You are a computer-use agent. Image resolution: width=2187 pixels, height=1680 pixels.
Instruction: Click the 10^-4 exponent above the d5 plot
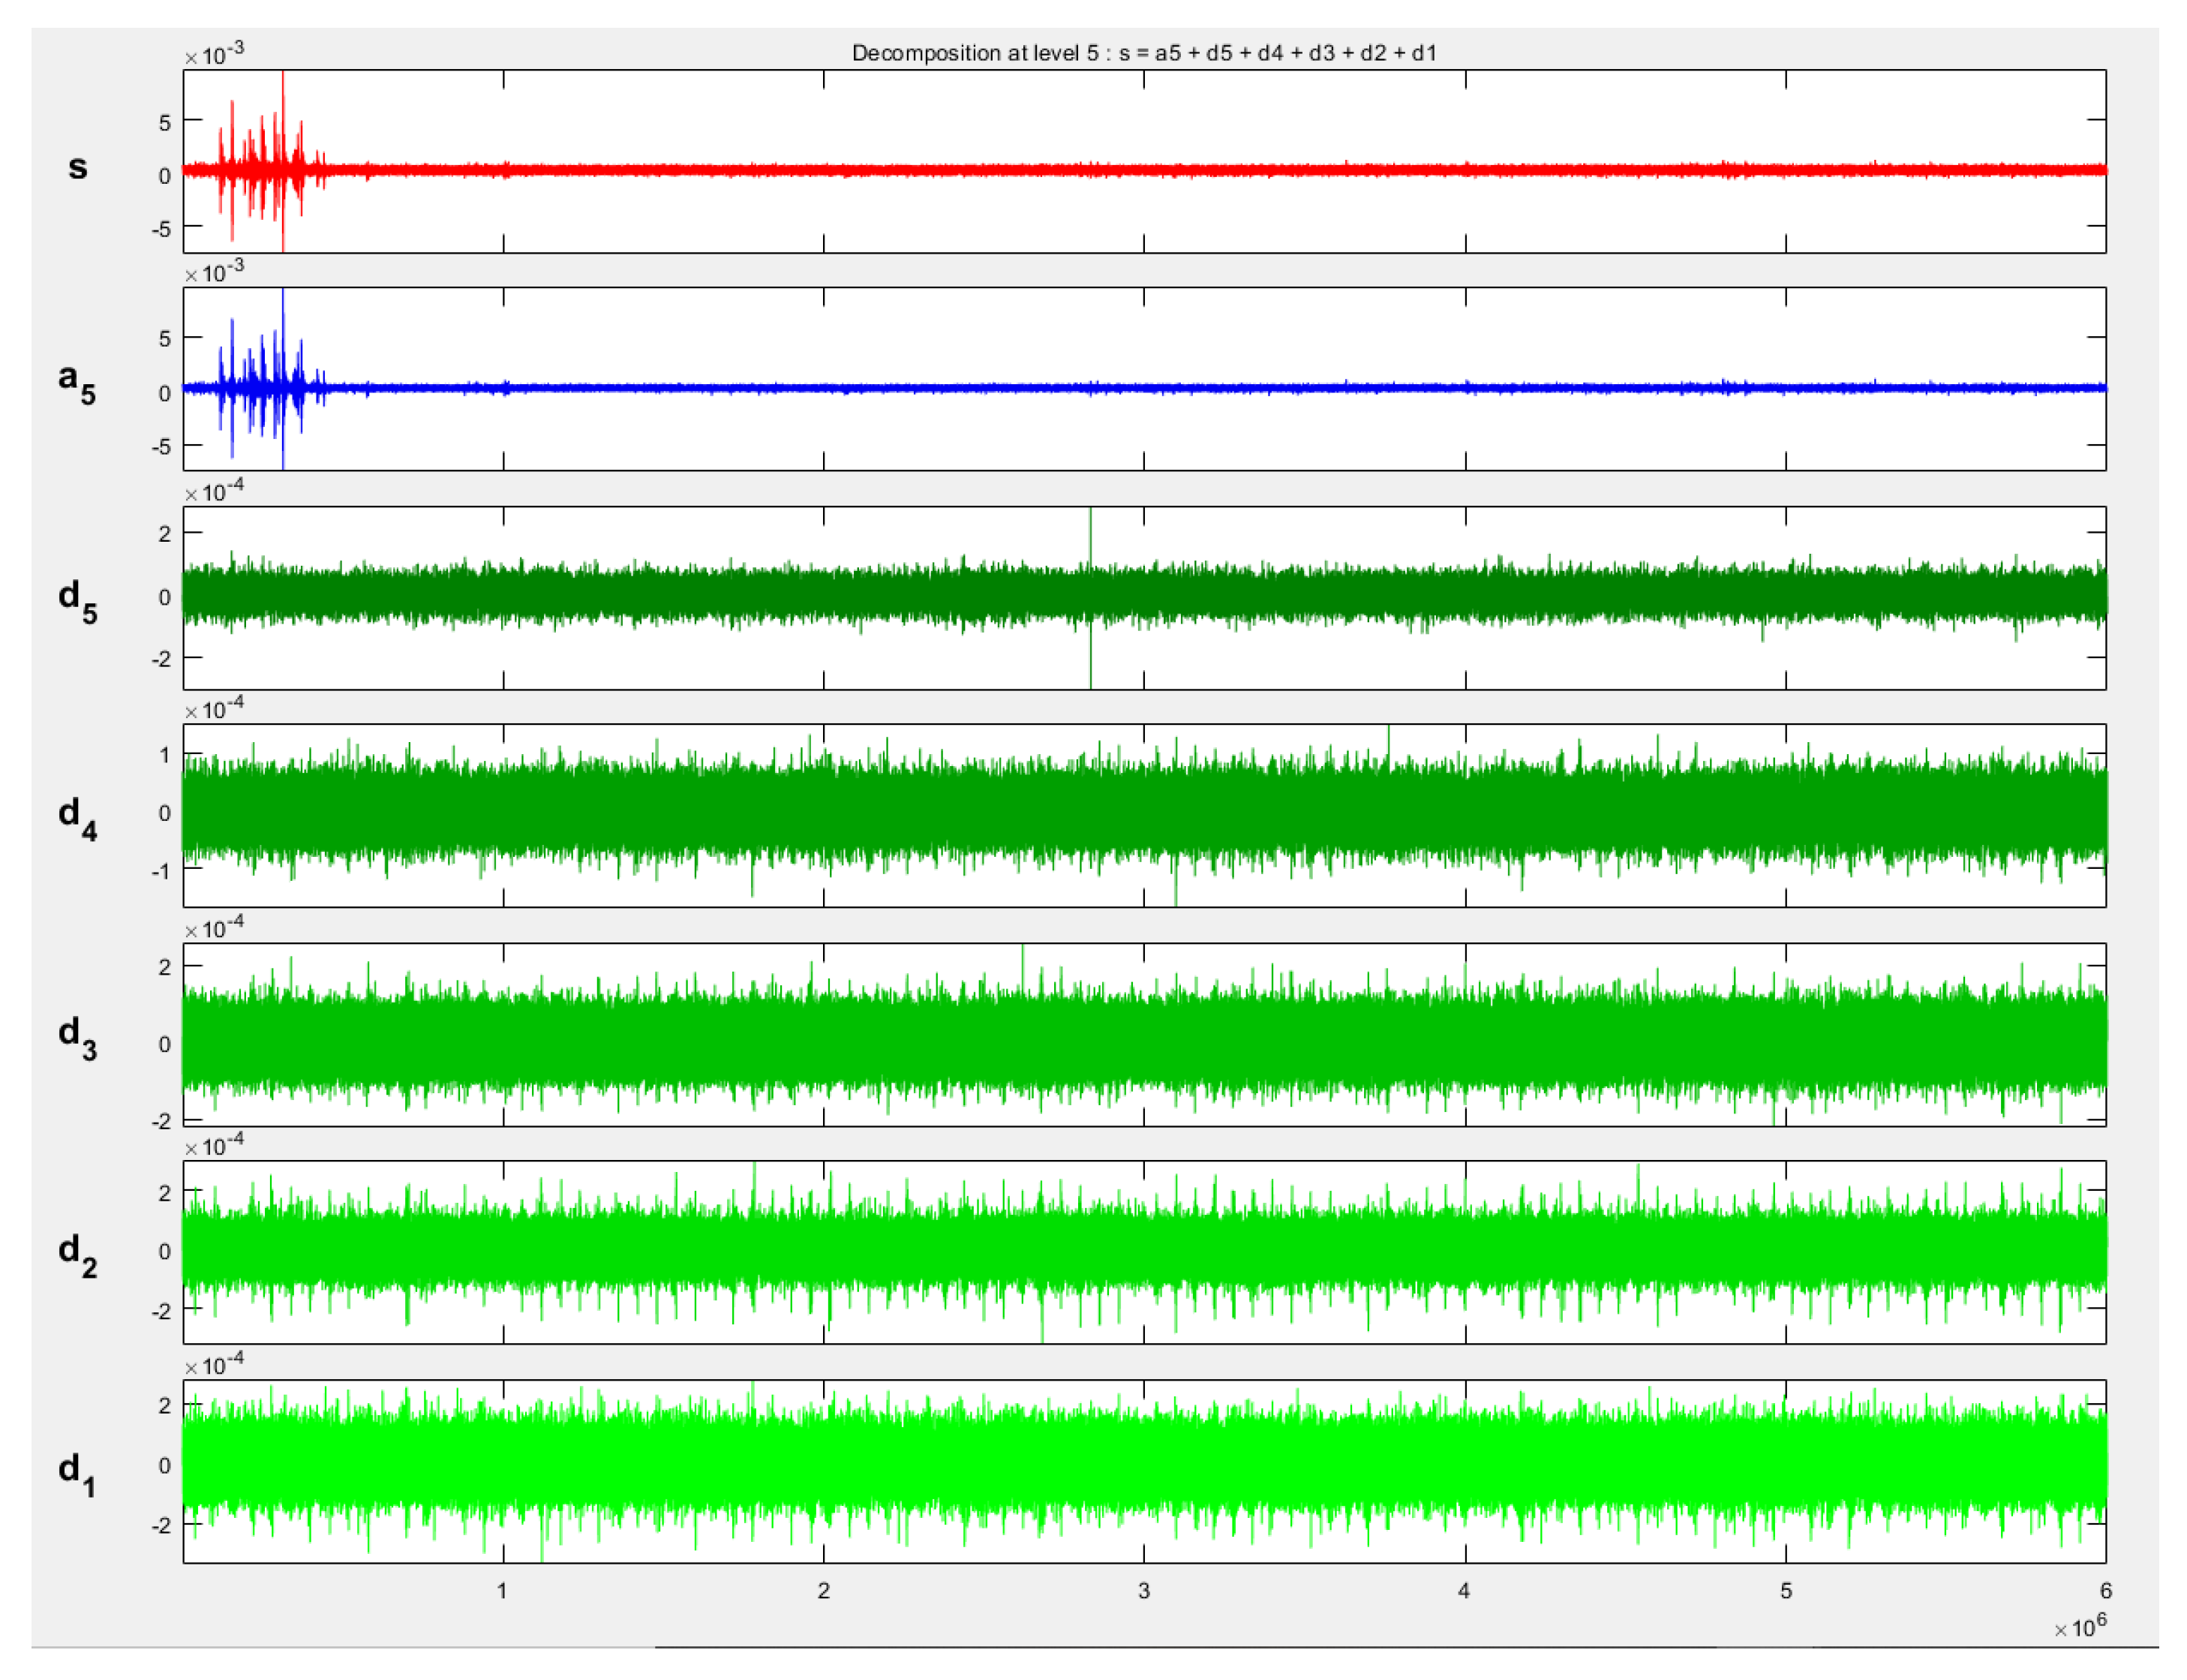[x=214, y=491]
